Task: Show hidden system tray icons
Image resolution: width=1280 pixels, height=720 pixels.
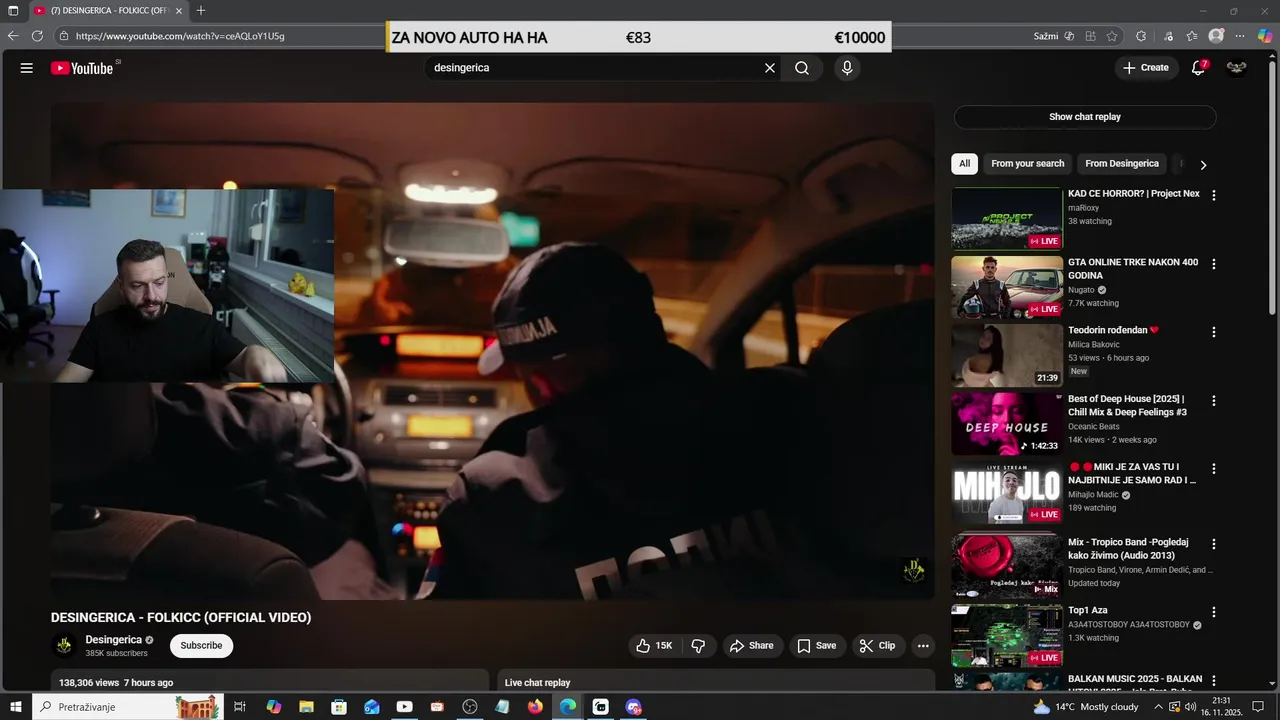Action: (1158, 707)
